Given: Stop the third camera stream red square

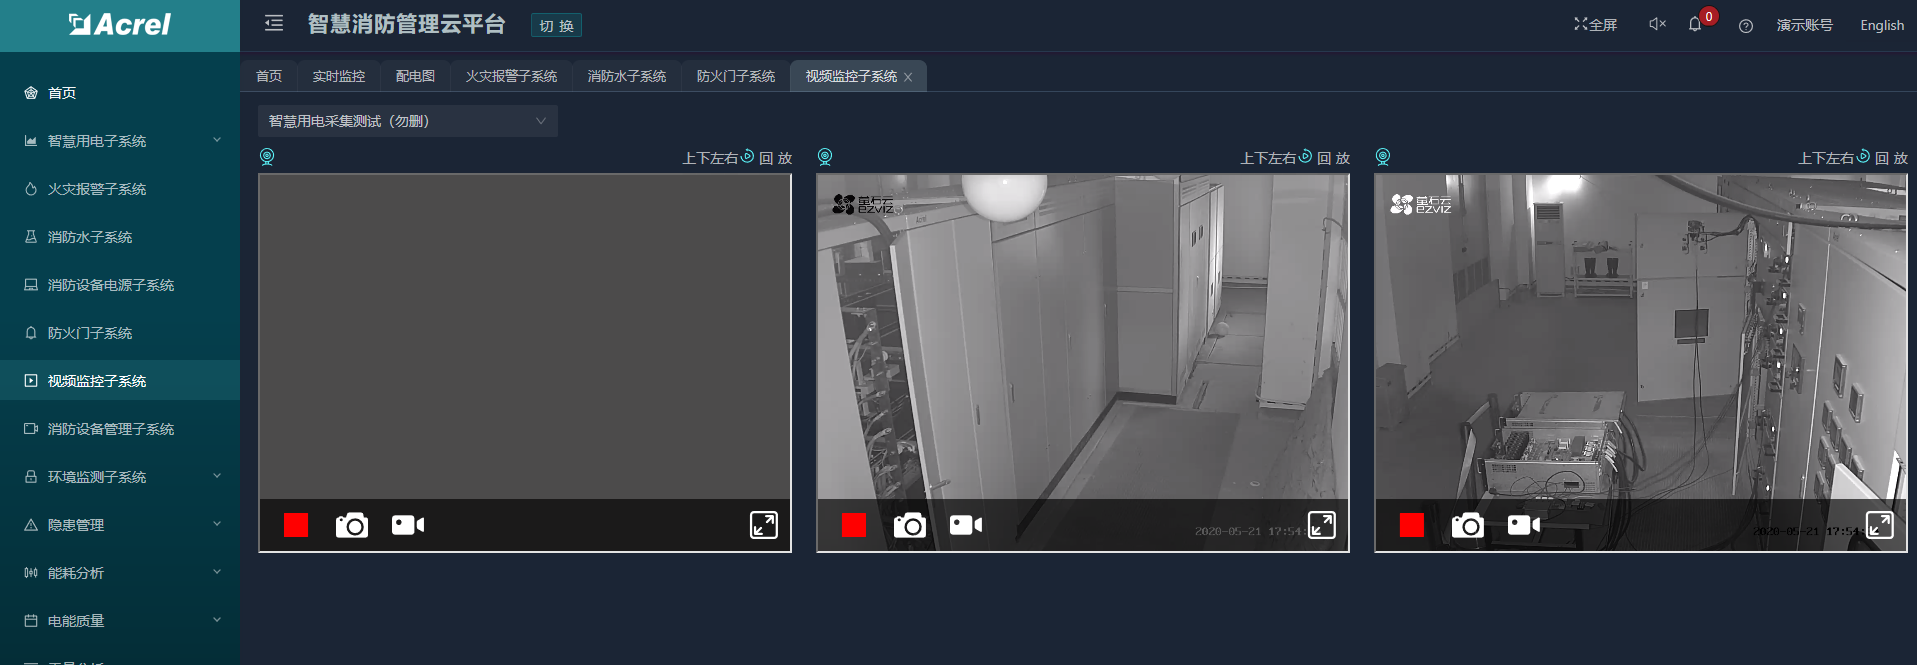Looking at the screenshot, I should click(1411, 525).
